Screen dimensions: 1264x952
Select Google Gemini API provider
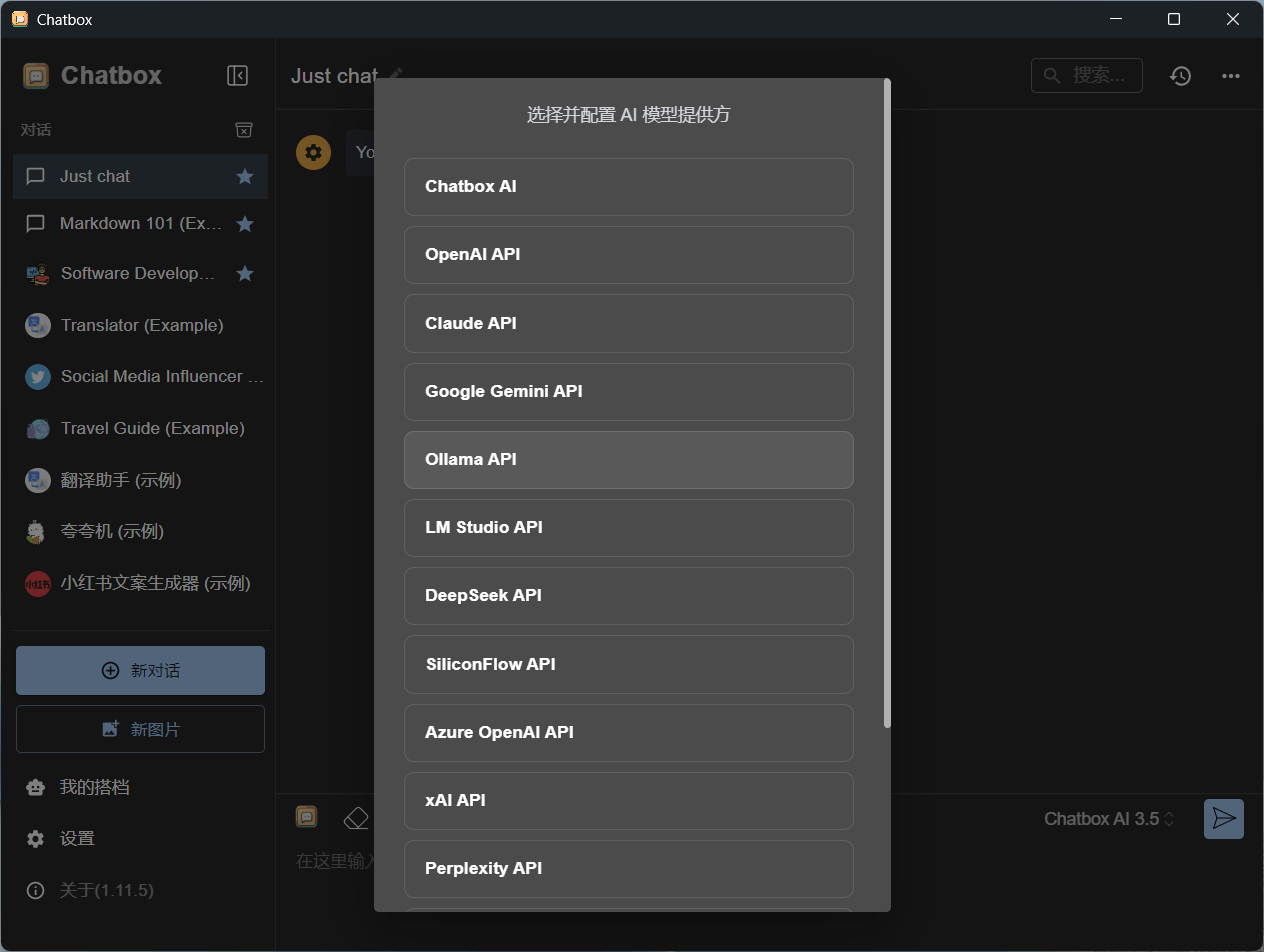point(628,392)
